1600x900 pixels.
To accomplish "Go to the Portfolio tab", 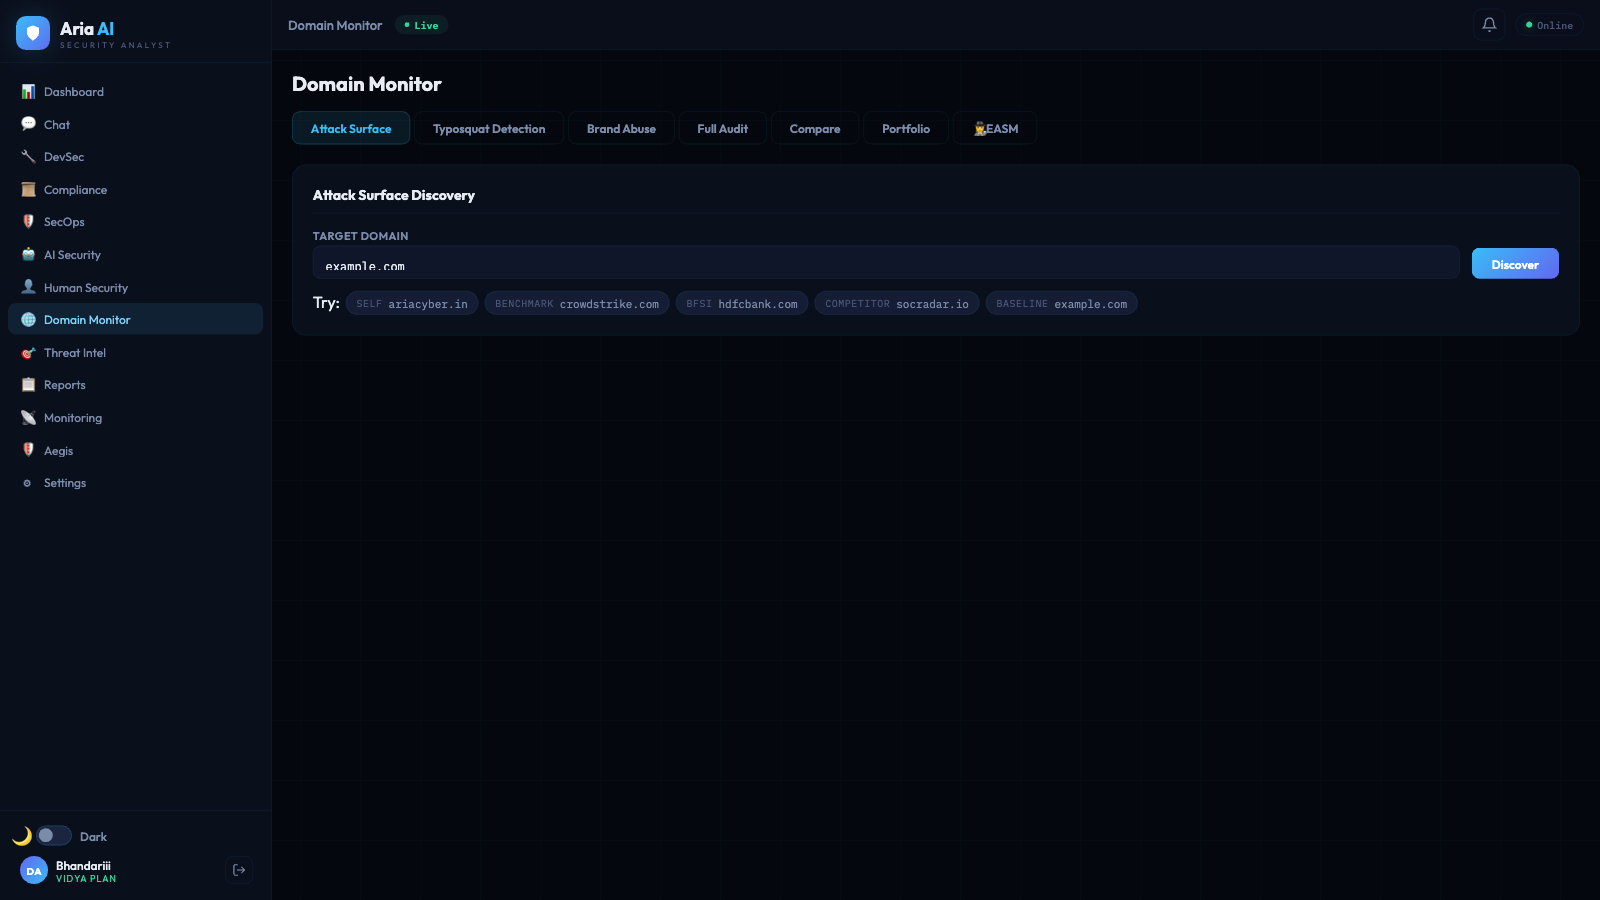I will [x=906, y=128].
